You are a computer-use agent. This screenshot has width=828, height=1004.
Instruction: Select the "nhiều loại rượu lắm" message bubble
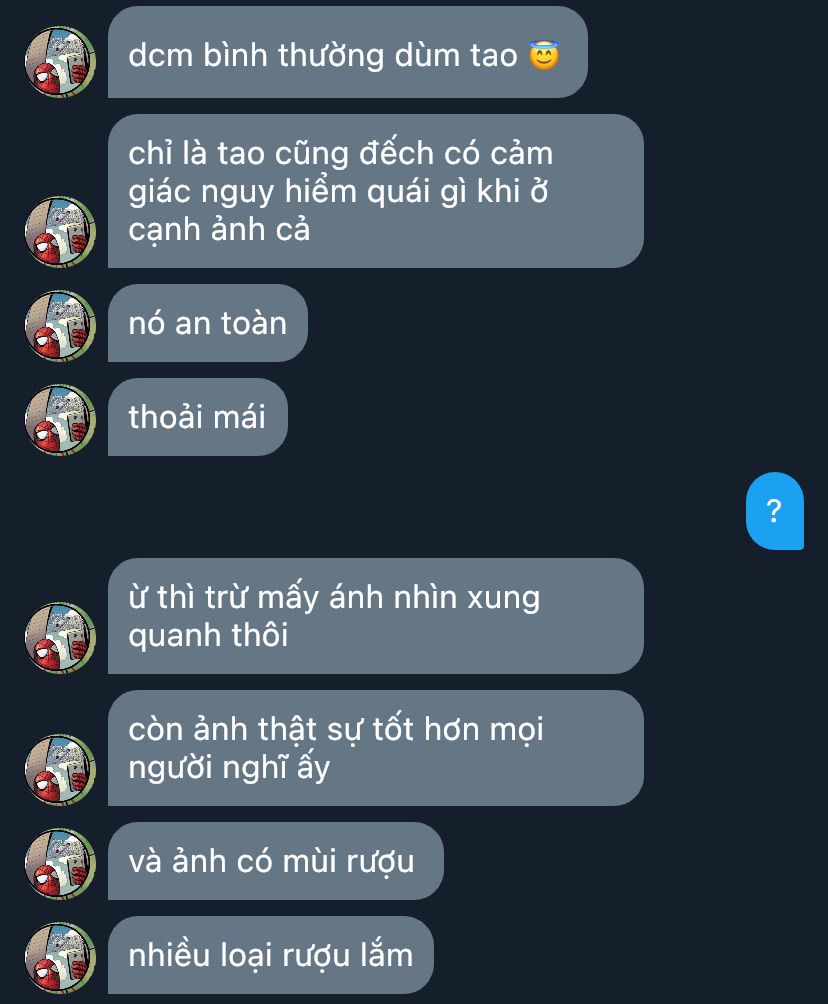(270, 955)
